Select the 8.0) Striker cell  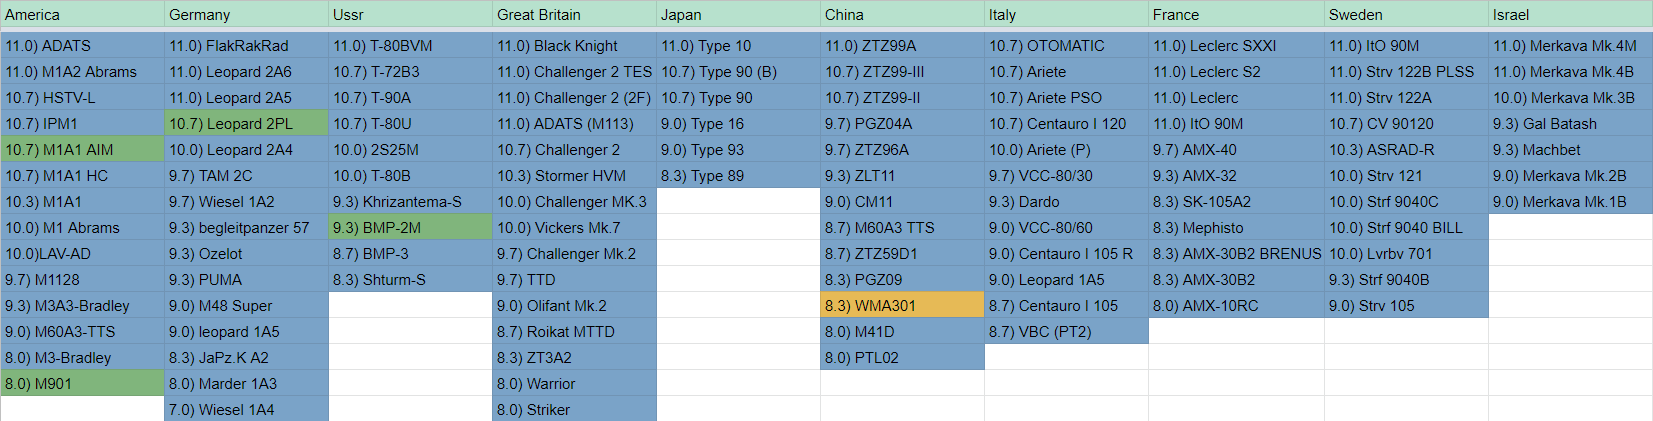pos(574,410)
